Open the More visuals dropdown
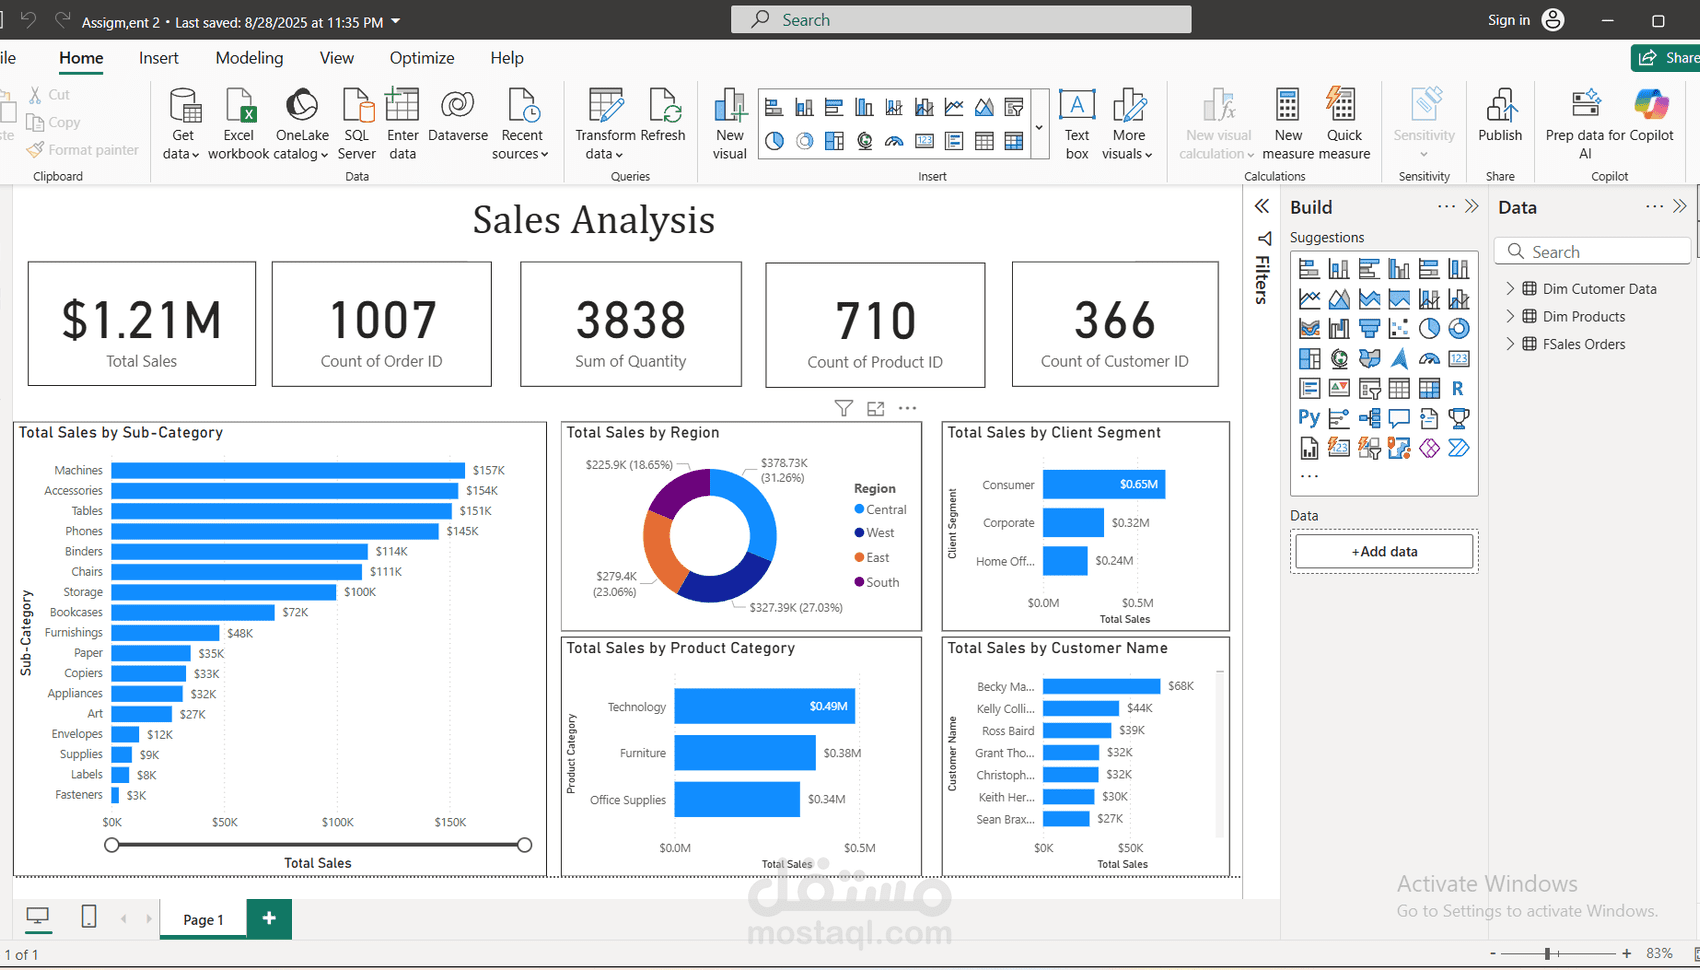 [1128, 124]
